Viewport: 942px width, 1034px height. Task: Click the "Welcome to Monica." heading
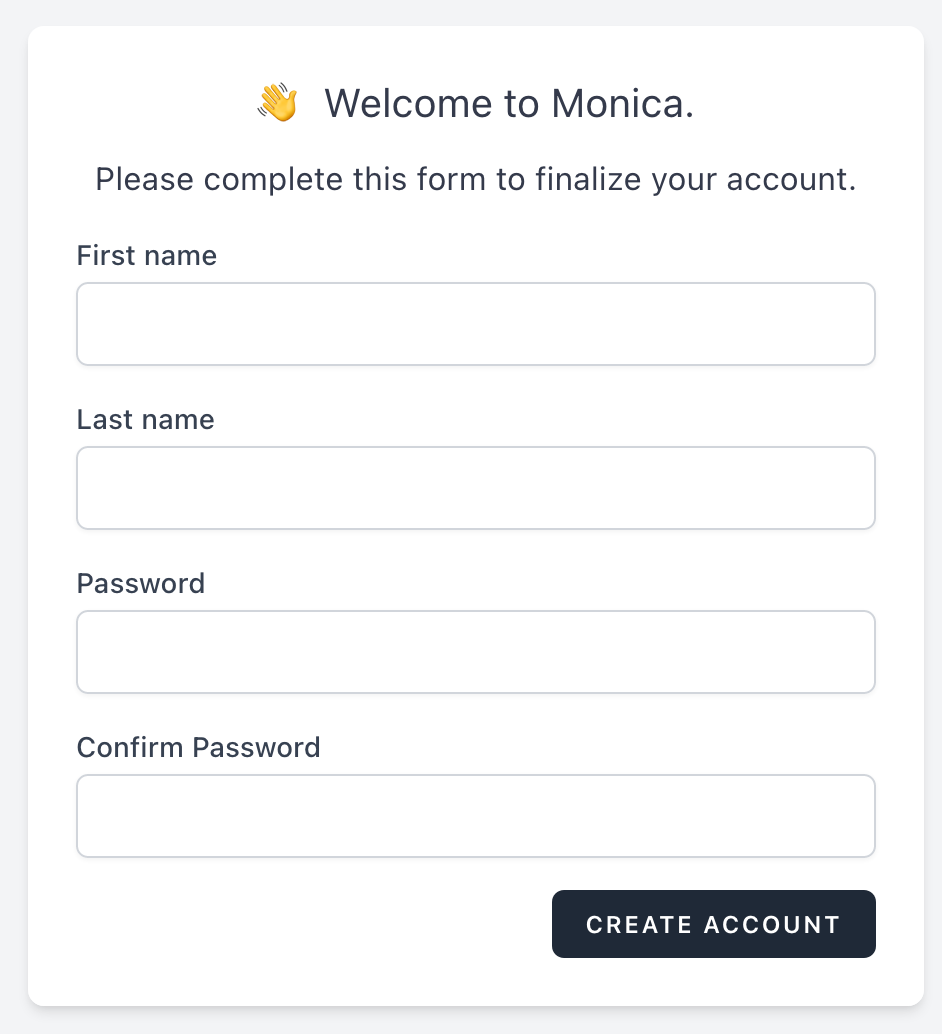point(508,104)
